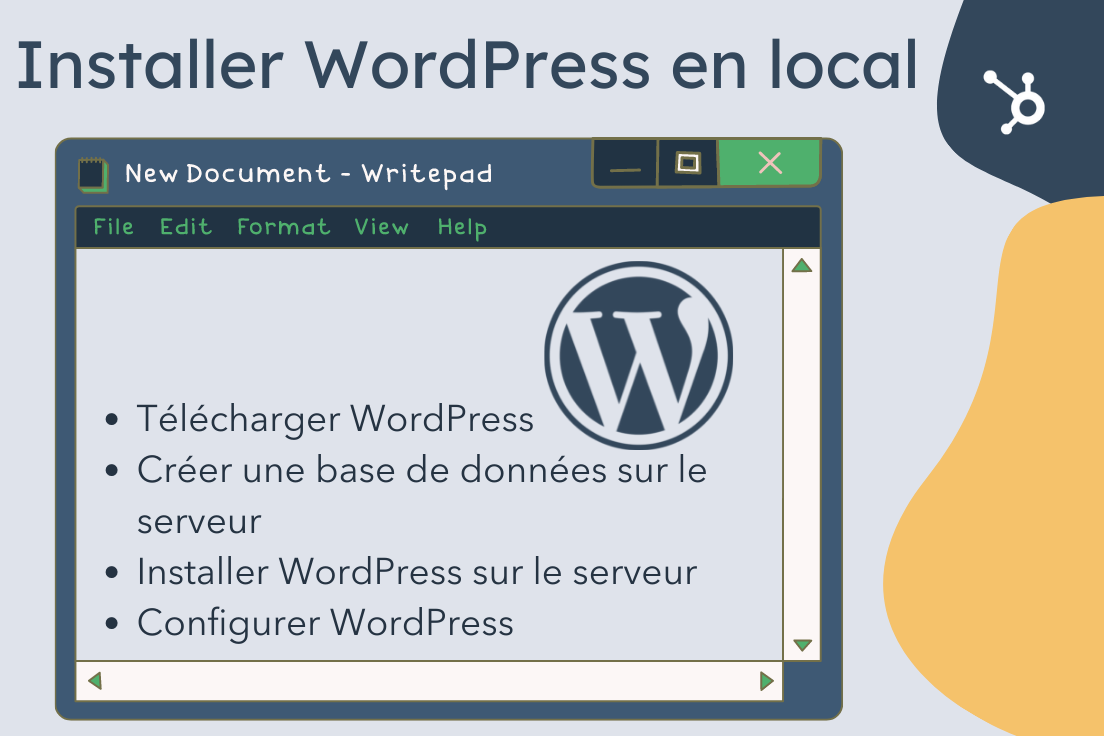This screenshot has height=736, width=1104.
Task: Click the scroll up arrow
Action: [801, 266]
